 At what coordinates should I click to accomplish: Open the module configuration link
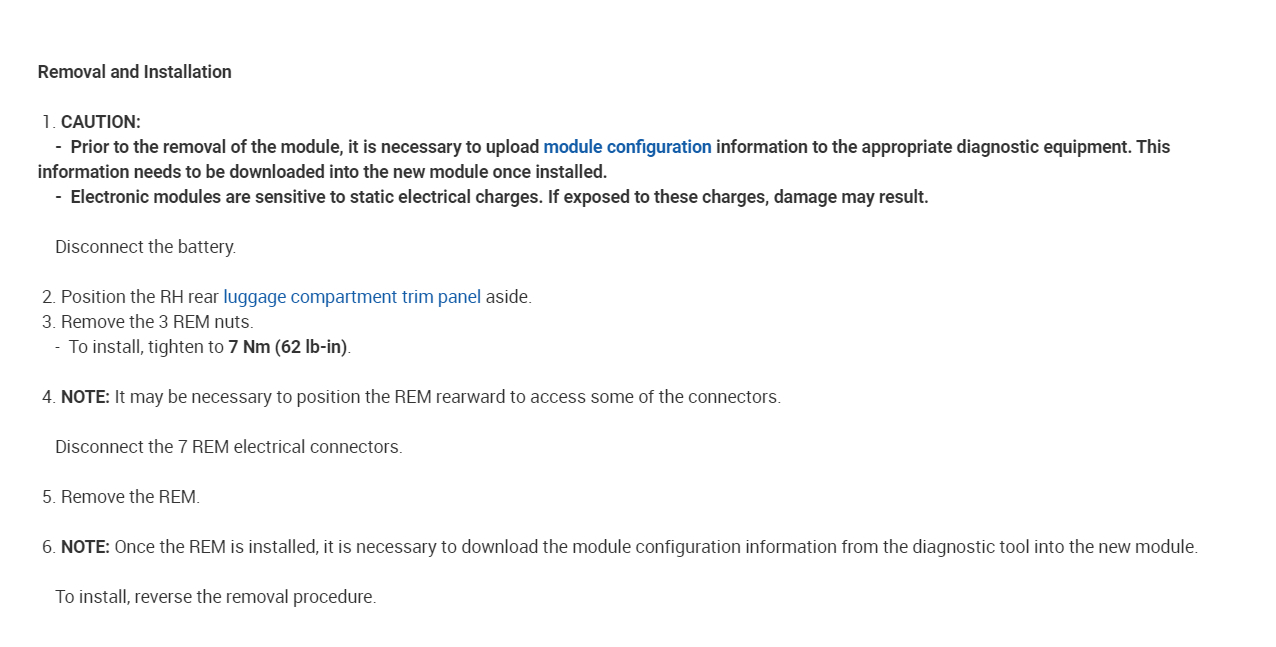point(627,147)
